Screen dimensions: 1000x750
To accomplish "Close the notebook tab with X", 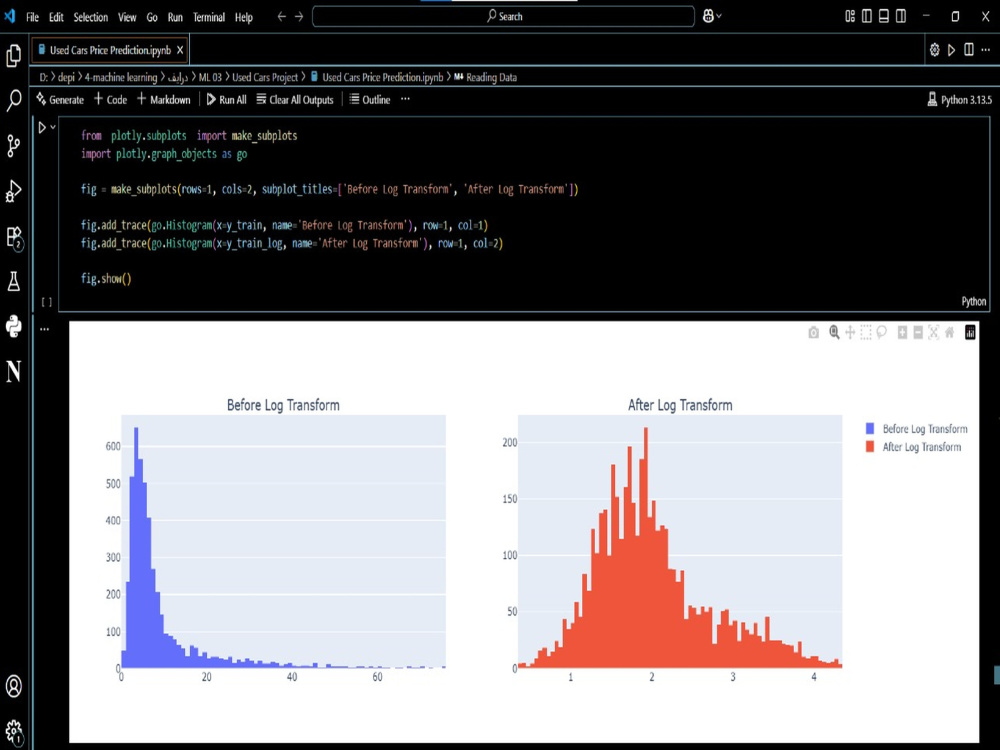I will coord(180,50).
